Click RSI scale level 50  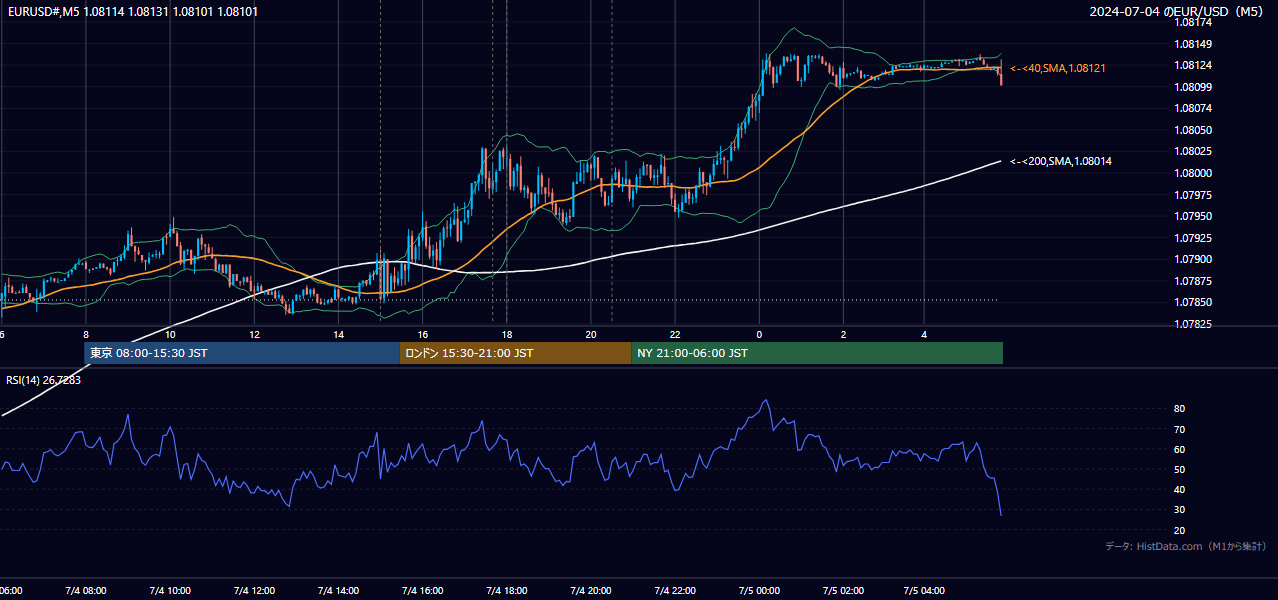[1179, 469]
